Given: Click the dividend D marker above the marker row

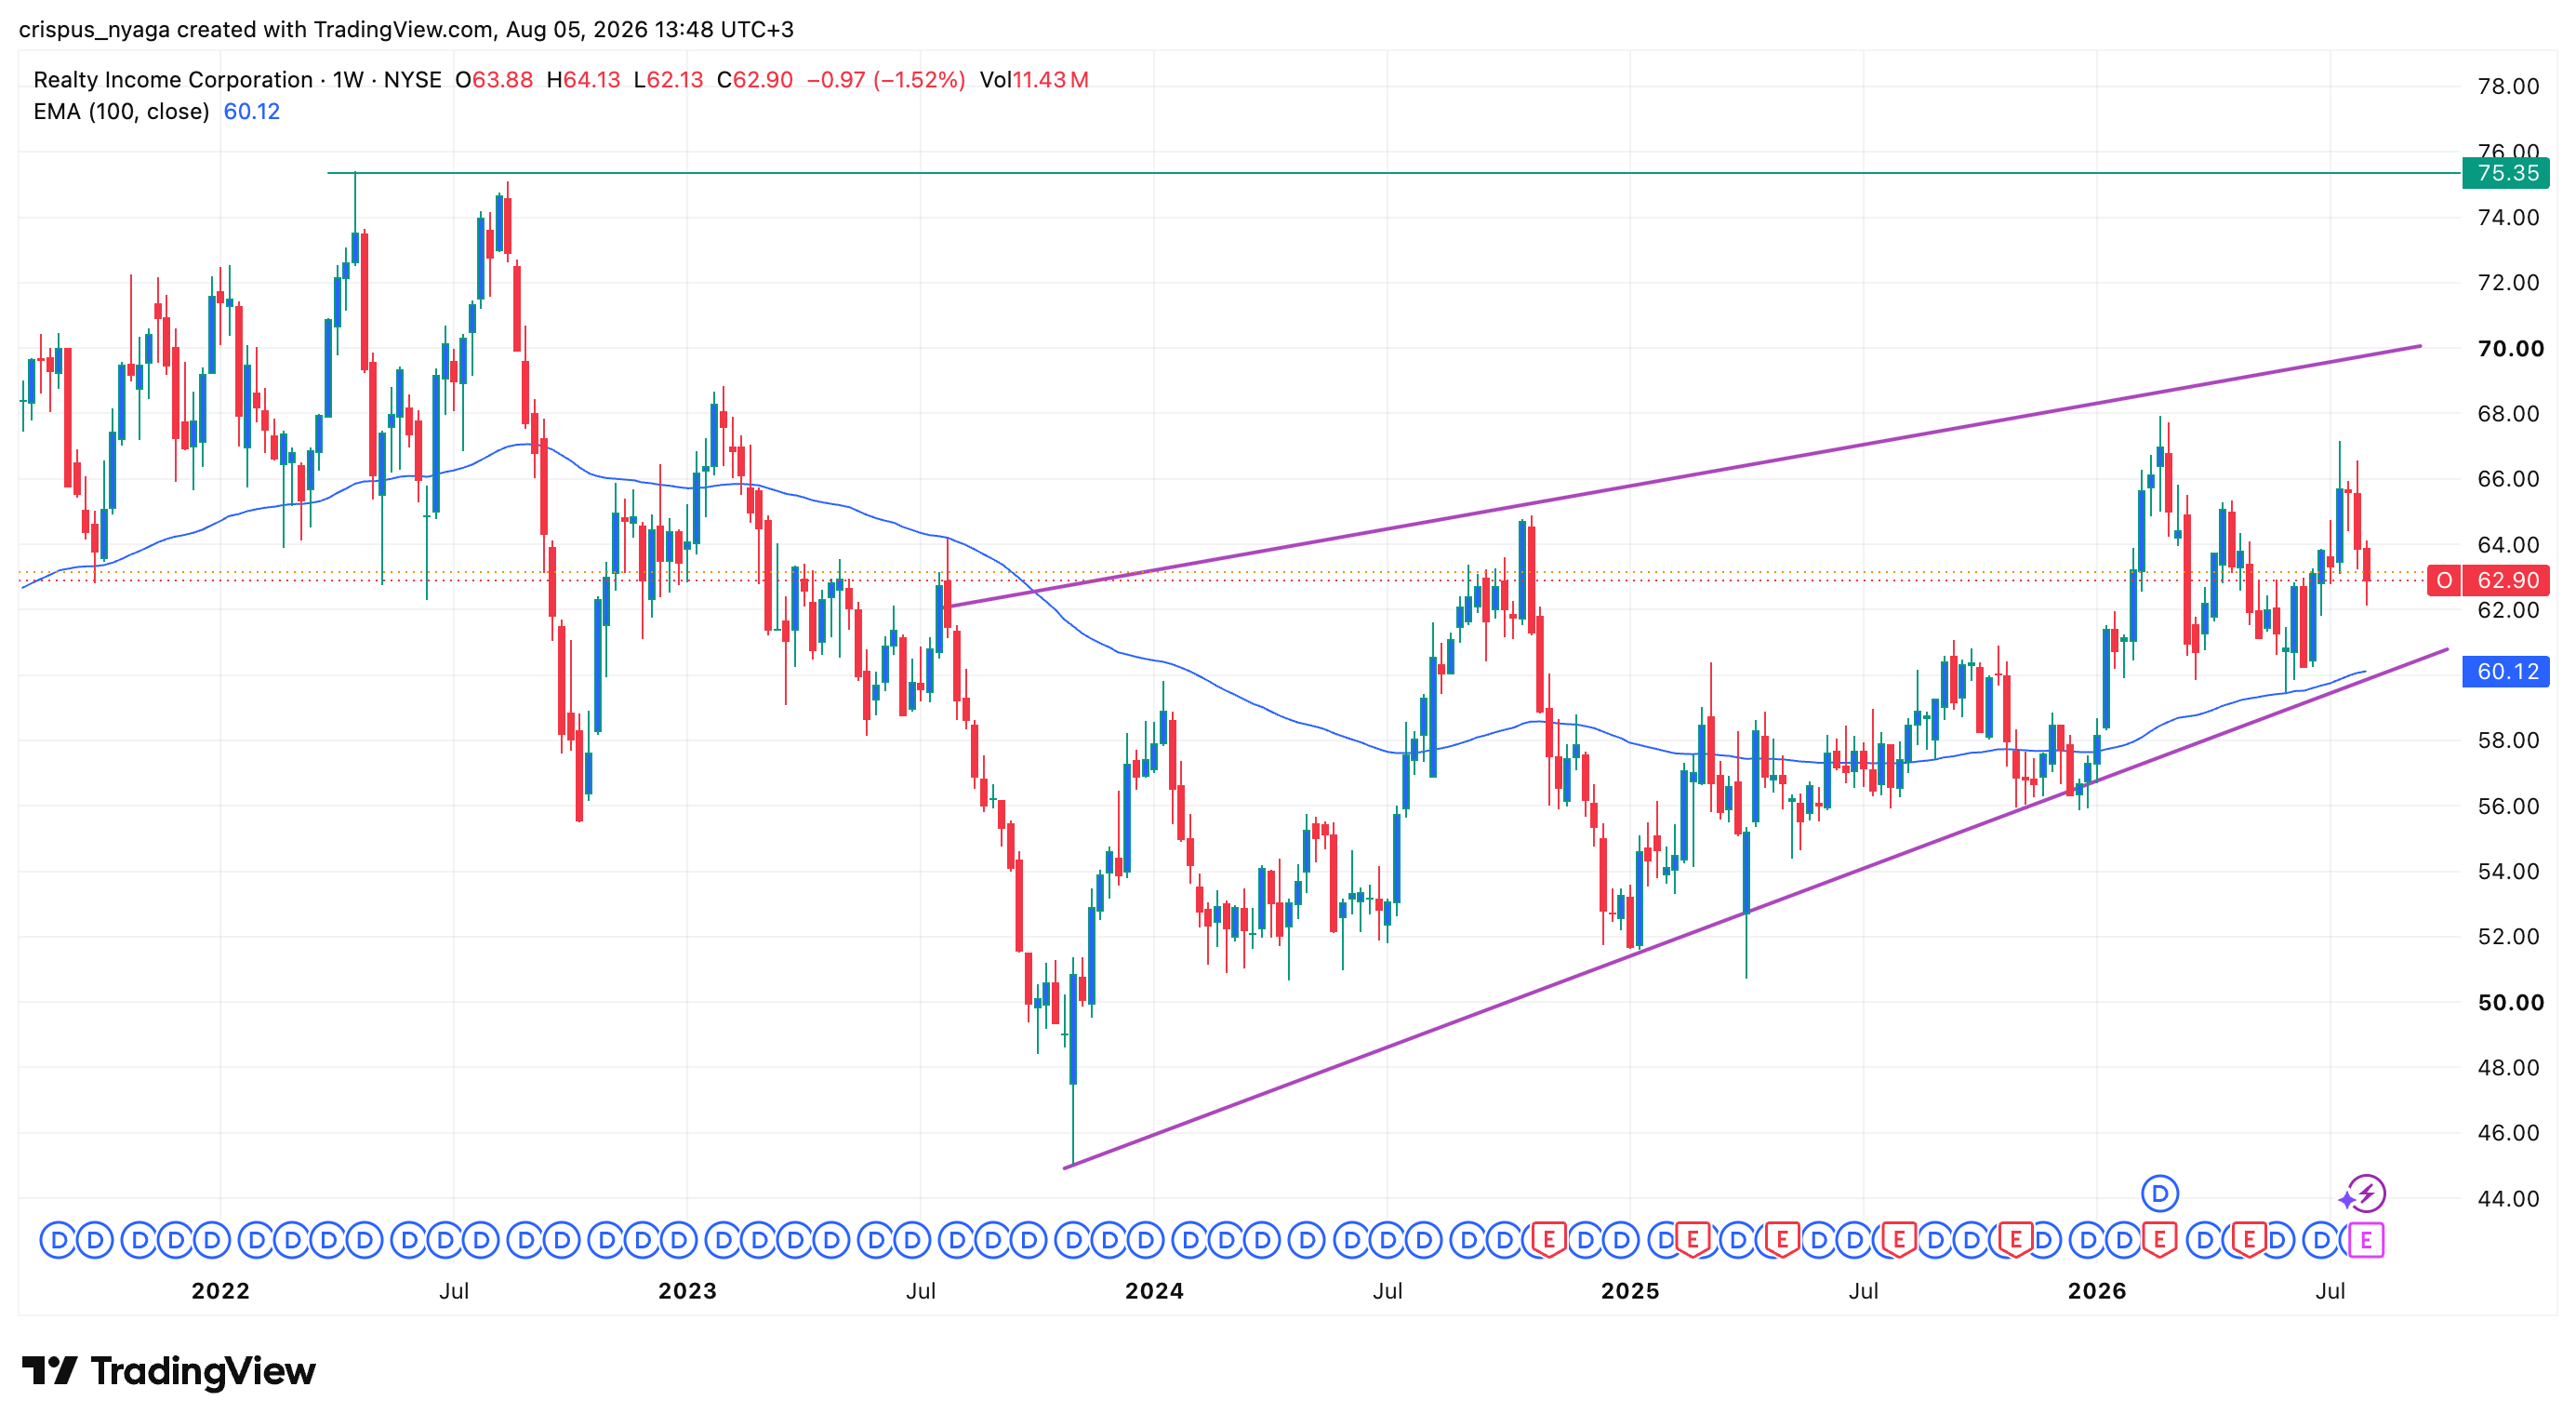Looking at the screenshot, I should click(2160, 1193).
